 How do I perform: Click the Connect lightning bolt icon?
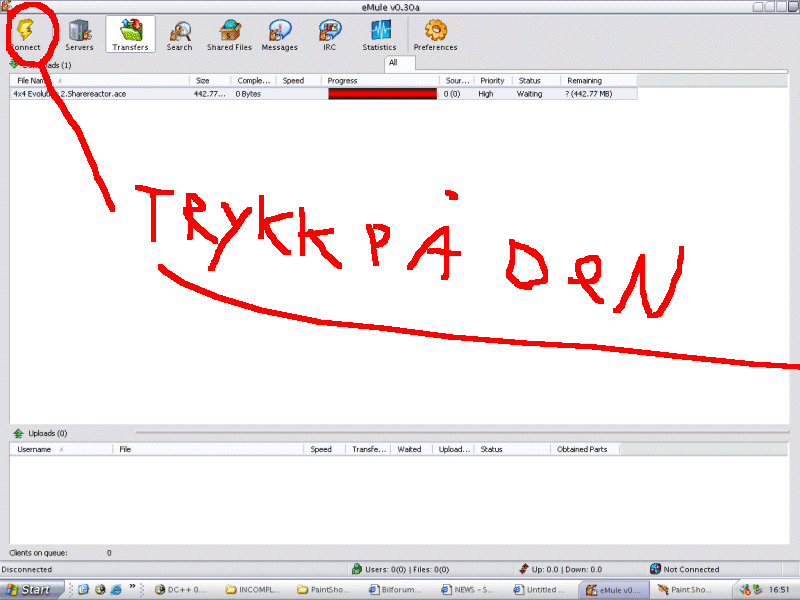(x=25, y=31)
